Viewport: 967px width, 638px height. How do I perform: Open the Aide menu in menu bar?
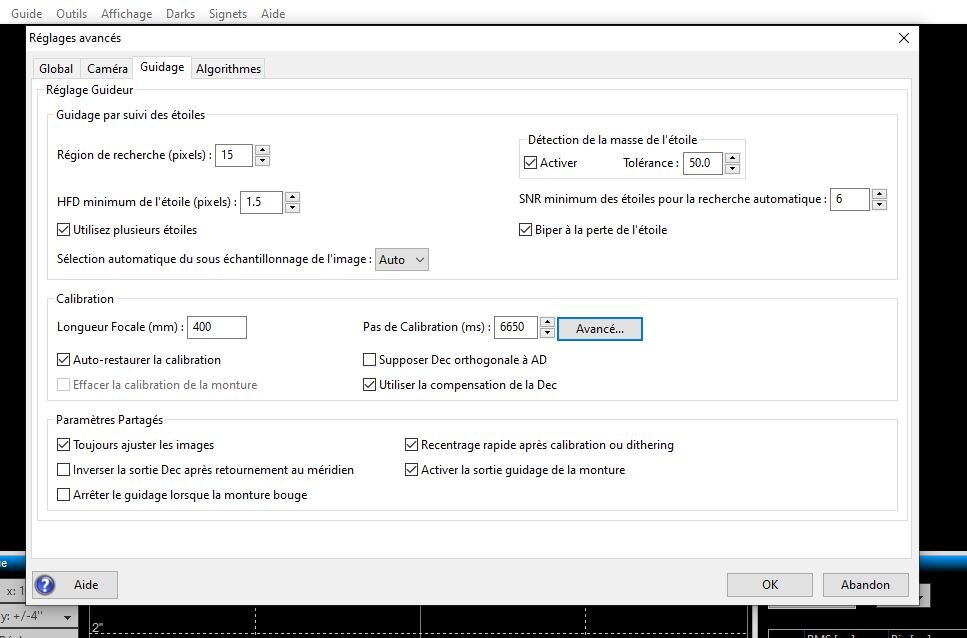pos(273,14)
